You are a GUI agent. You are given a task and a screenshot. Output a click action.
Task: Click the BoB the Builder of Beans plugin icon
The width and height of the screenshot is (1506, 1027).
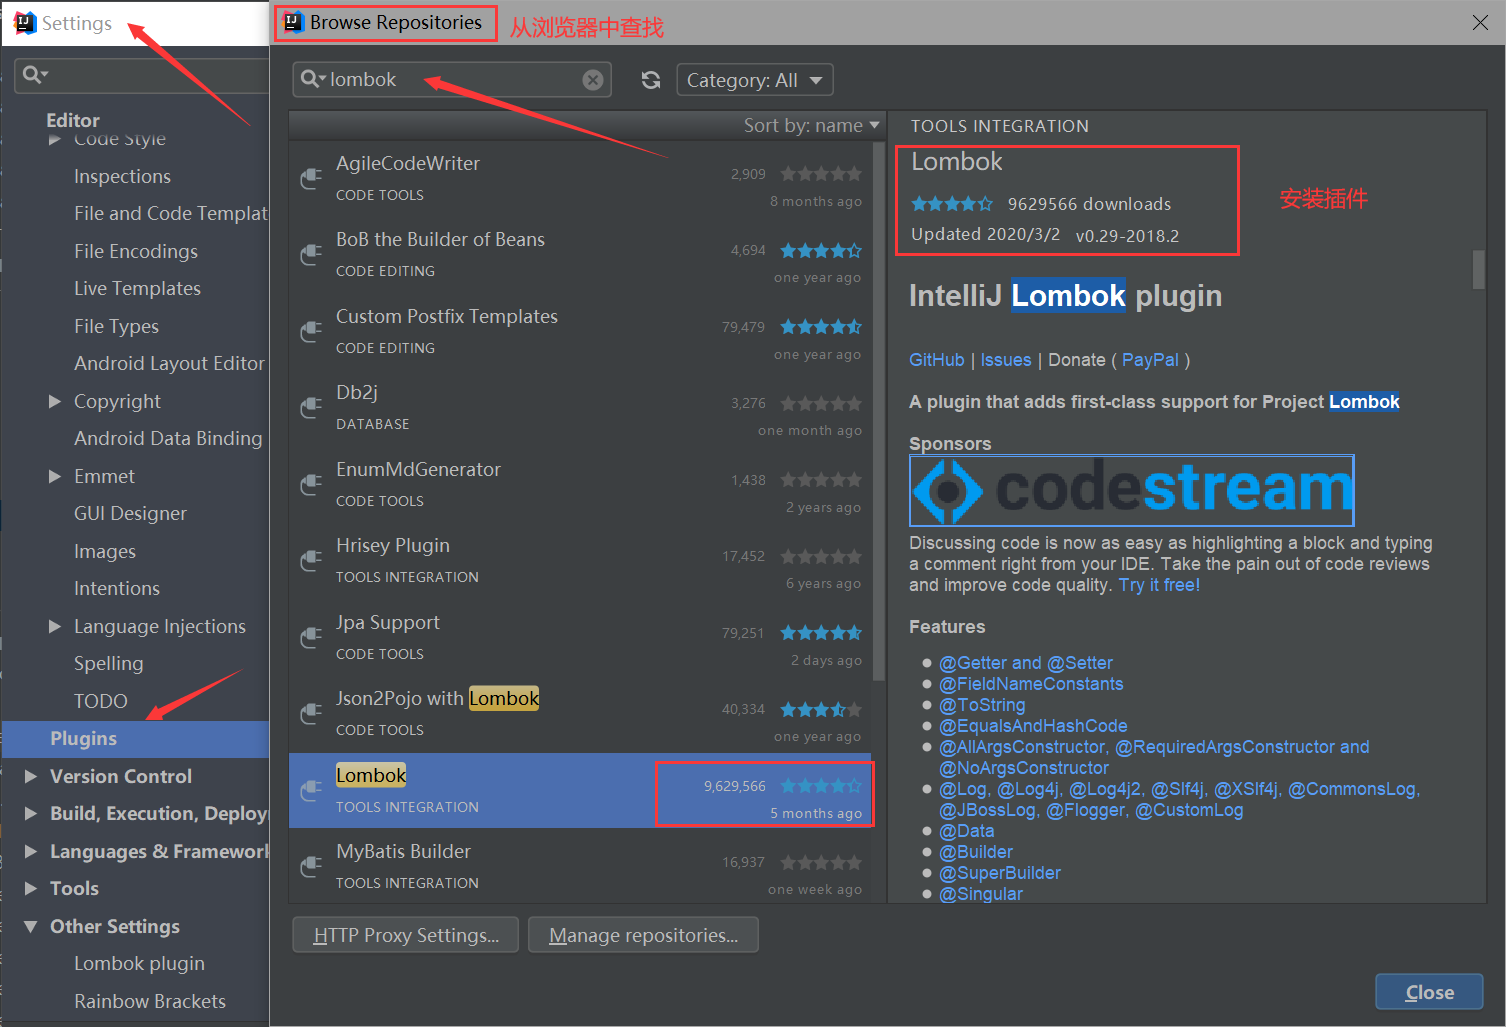pos(311,255)
